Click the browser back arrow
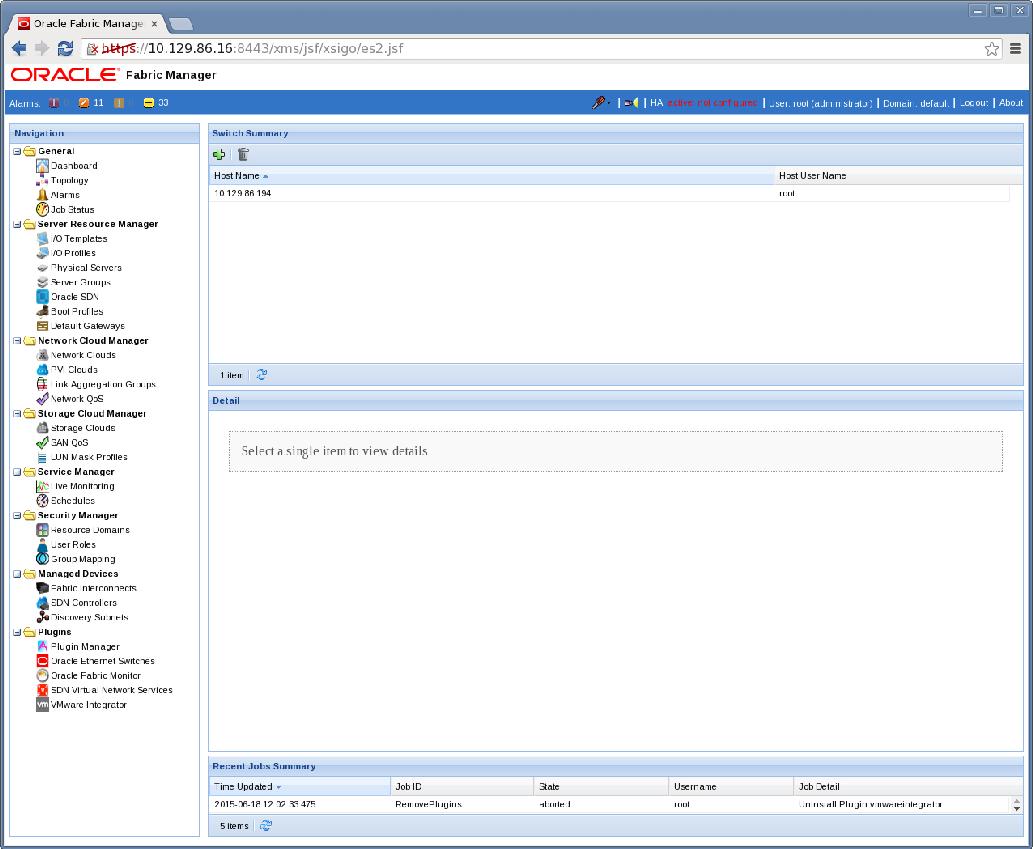The image size is (1033, 849). [x=19, y=48]
